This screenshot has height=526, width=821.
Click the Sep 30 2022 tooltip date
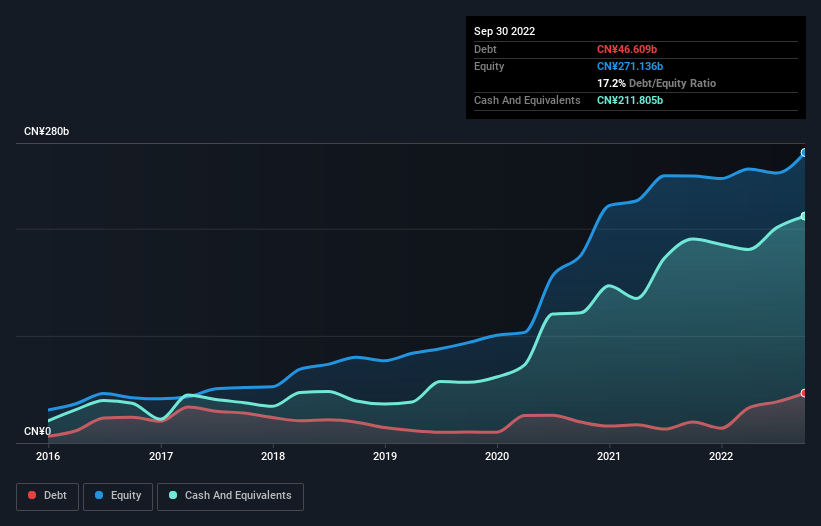click(x=504, y=31)
